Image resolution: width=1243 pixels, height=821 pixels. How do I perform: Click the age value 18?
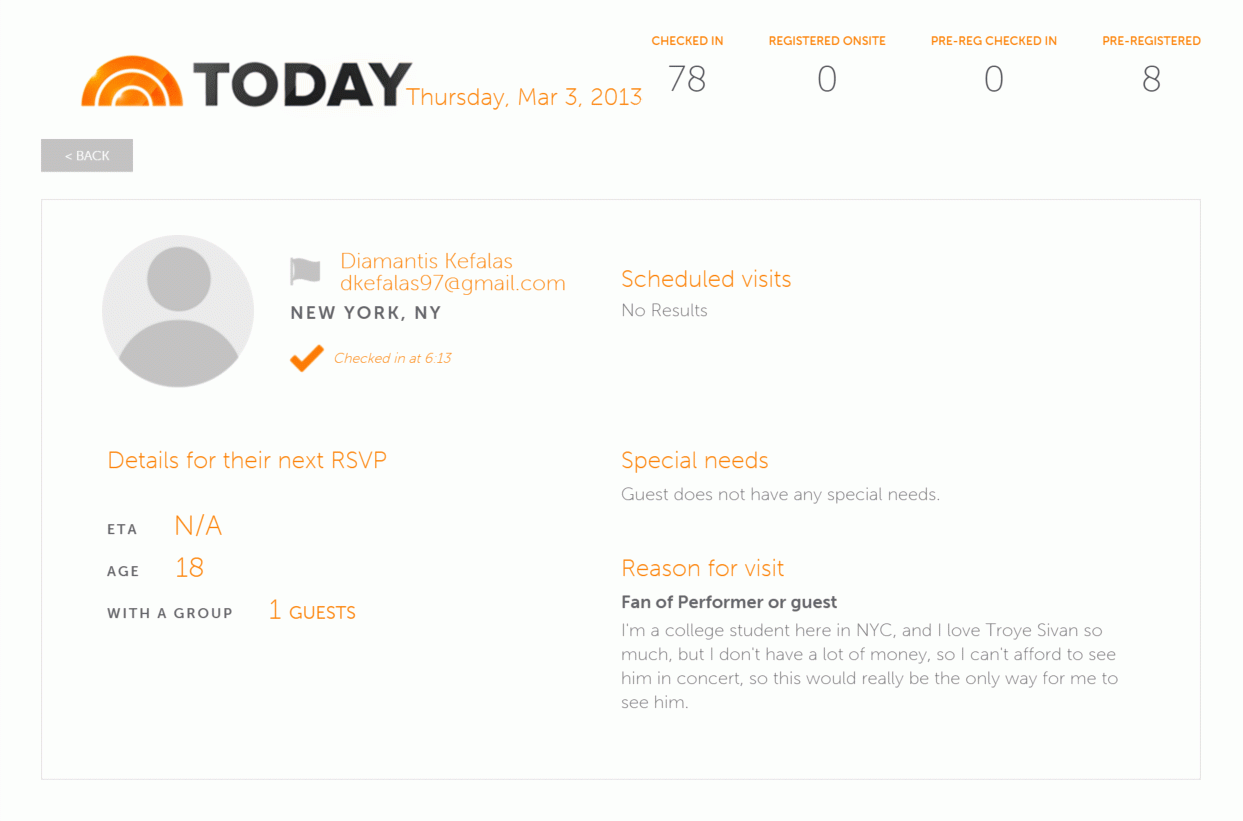[189, 568]
